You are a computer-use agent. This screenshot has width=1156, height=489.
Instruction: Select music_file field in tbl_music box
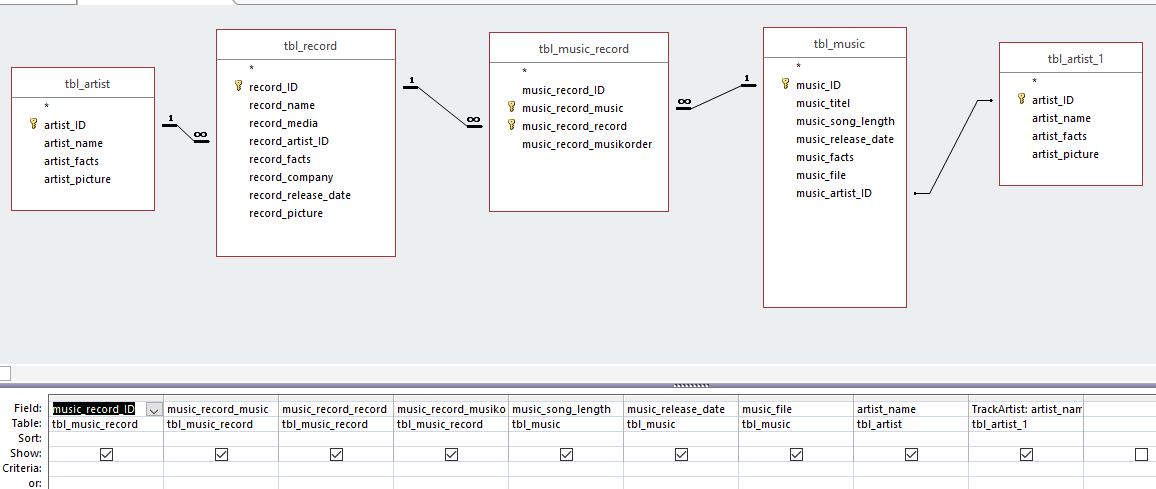[x=821, y=175]
